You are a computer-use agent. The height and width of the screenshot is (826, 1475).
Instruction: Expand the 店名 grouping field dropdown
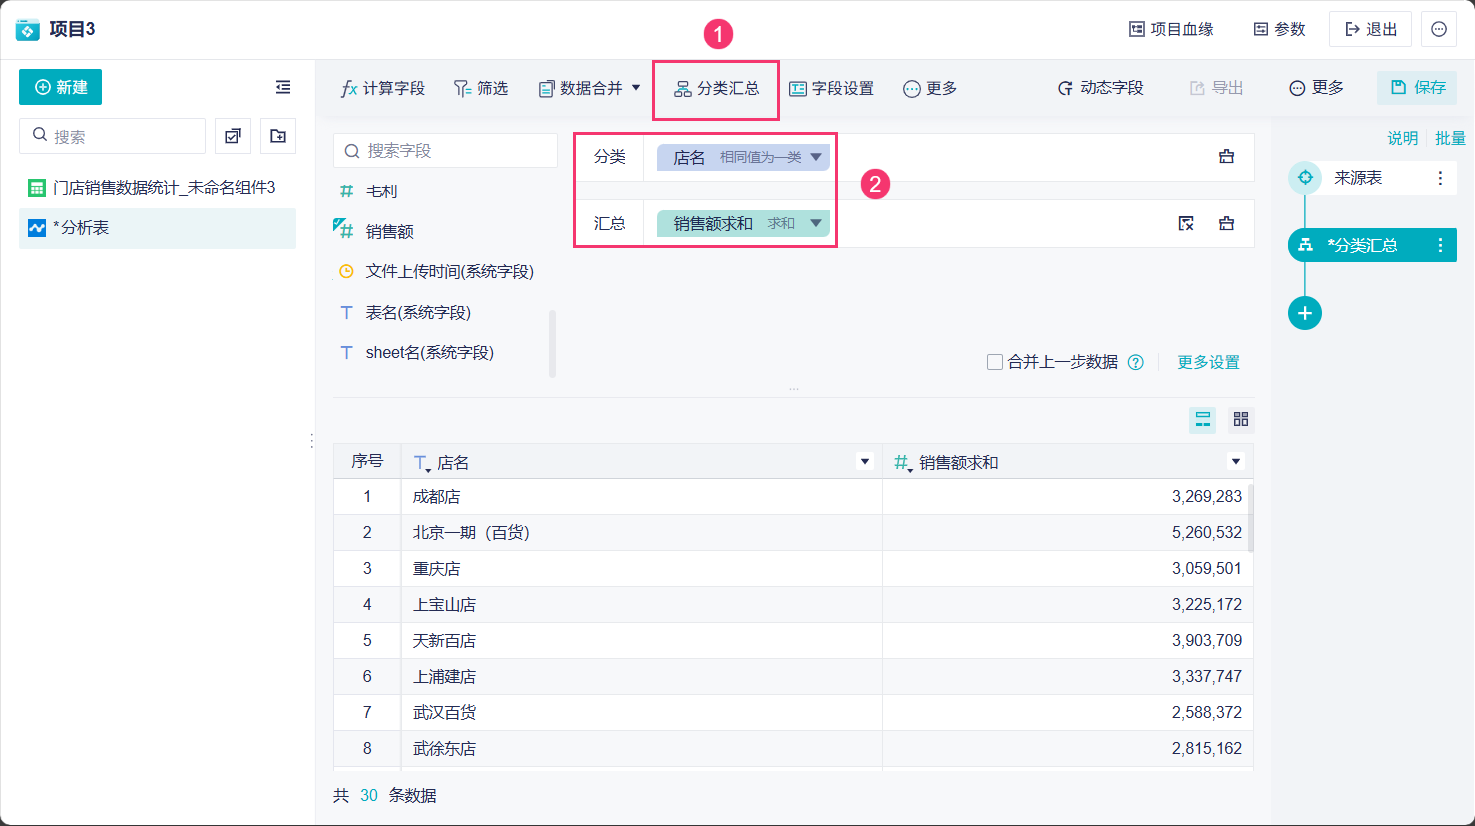[816, 157]
